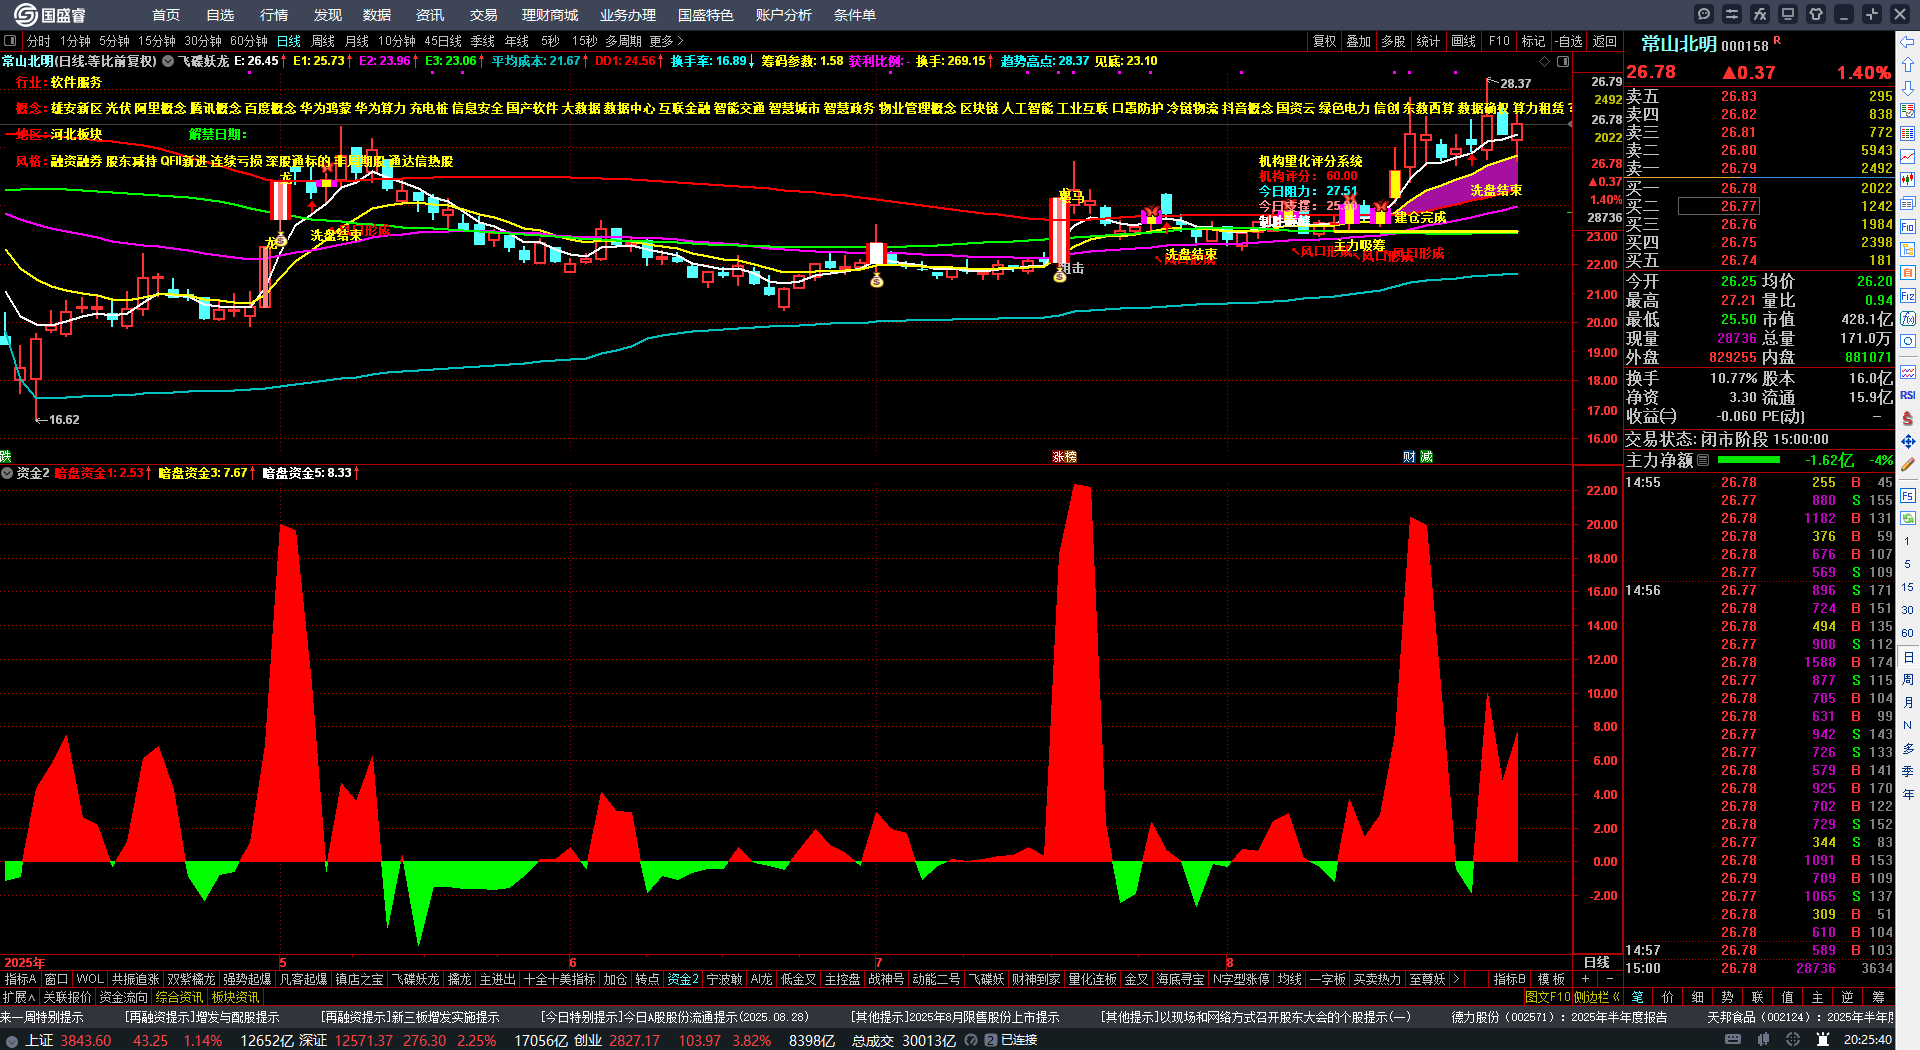This screenshot has width=1920, height=1050.
Task: Open the chat message icon in title bar
Action: click(x=1704, y=14)
